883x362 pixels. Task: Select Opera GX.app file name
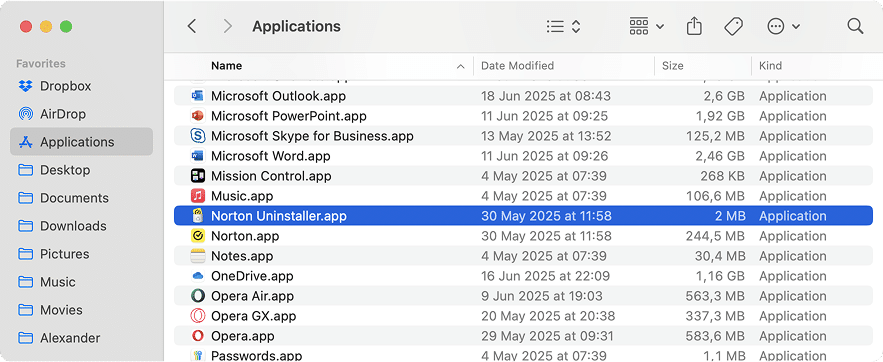pos(253,316)
